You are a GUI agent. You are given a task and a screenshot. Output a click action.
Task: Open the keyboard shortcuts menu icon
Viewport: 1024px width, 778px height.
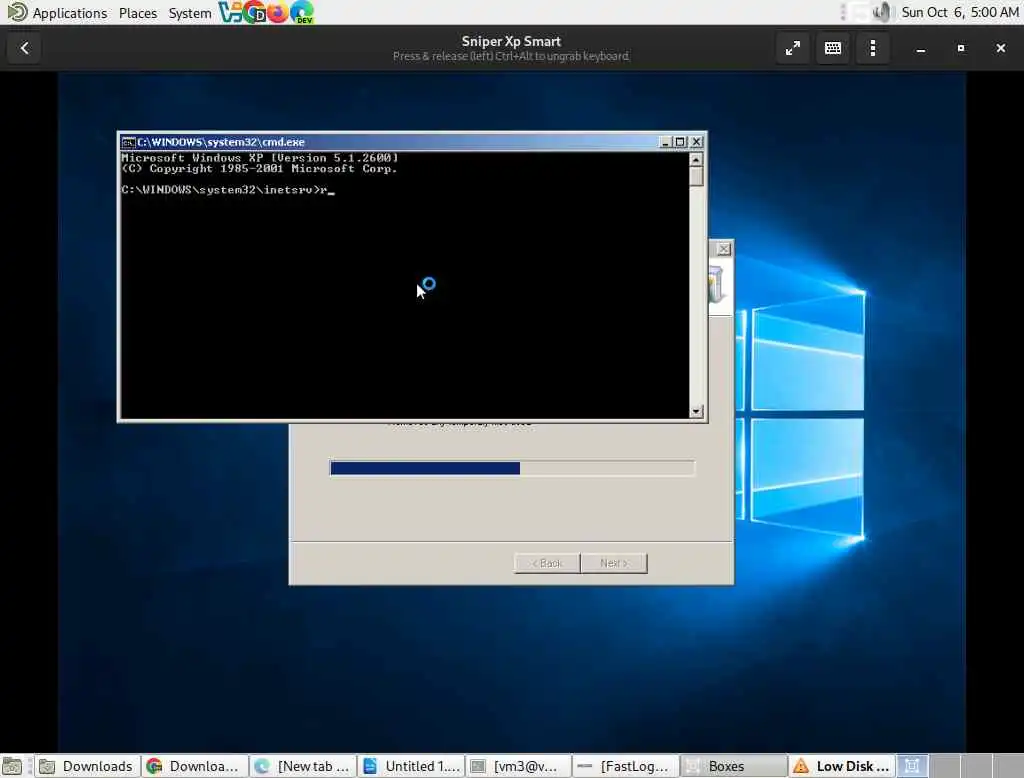coord(833,48)
